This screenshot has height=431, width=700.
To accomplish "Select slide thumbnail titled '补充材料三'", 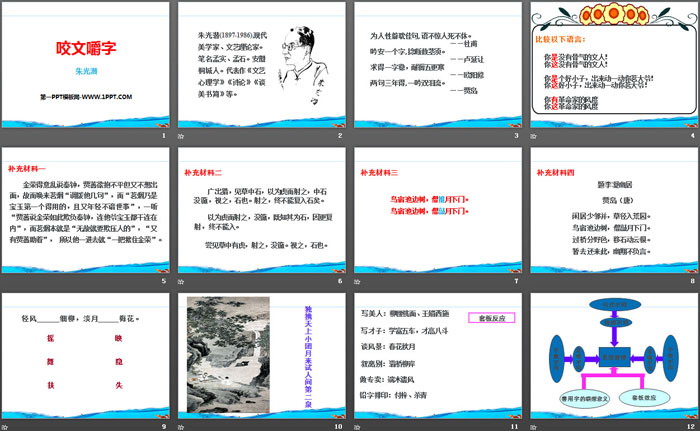I will 438,210.
